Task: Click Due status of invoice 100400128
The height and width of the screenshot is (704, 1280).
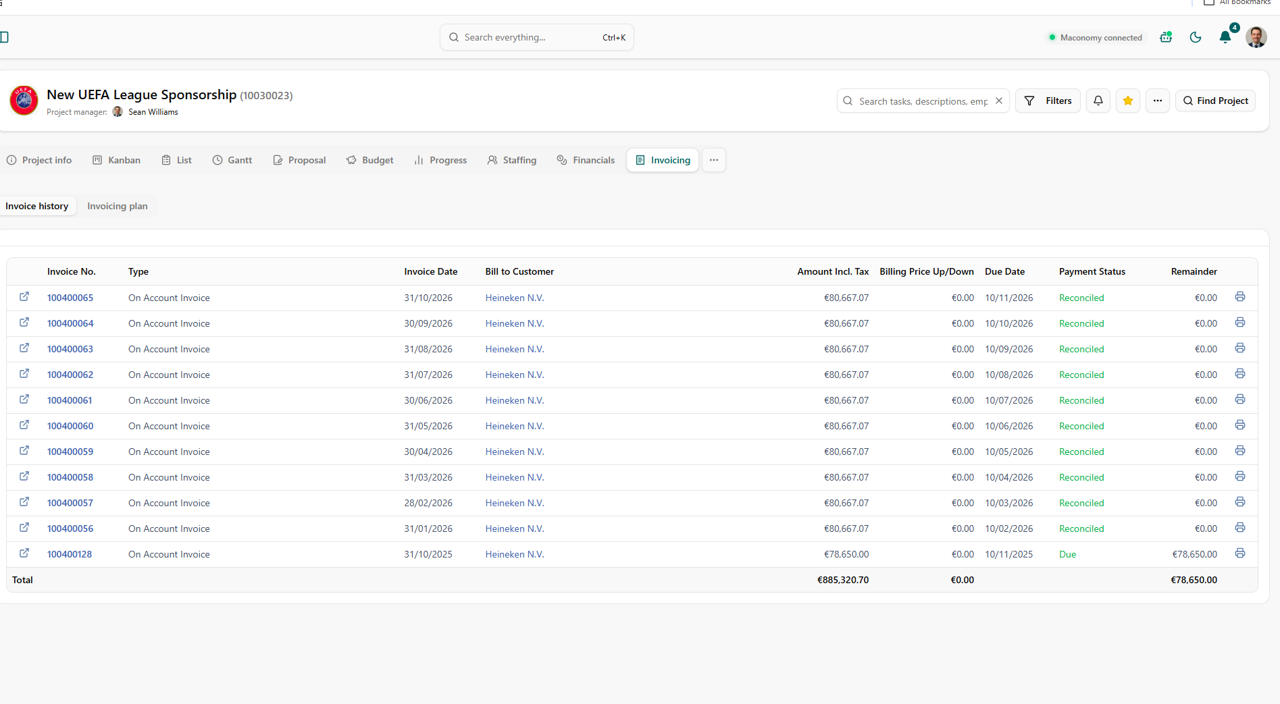Action: pos(1067,554)
